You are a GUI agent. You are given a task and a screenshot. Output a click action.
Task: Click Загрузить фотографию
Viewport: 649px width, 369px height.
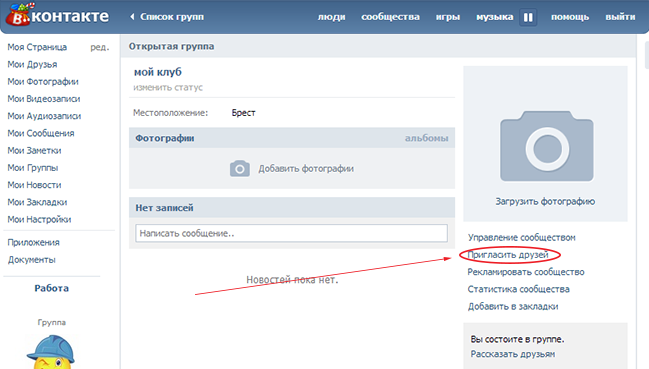click(x=545, y=201)
